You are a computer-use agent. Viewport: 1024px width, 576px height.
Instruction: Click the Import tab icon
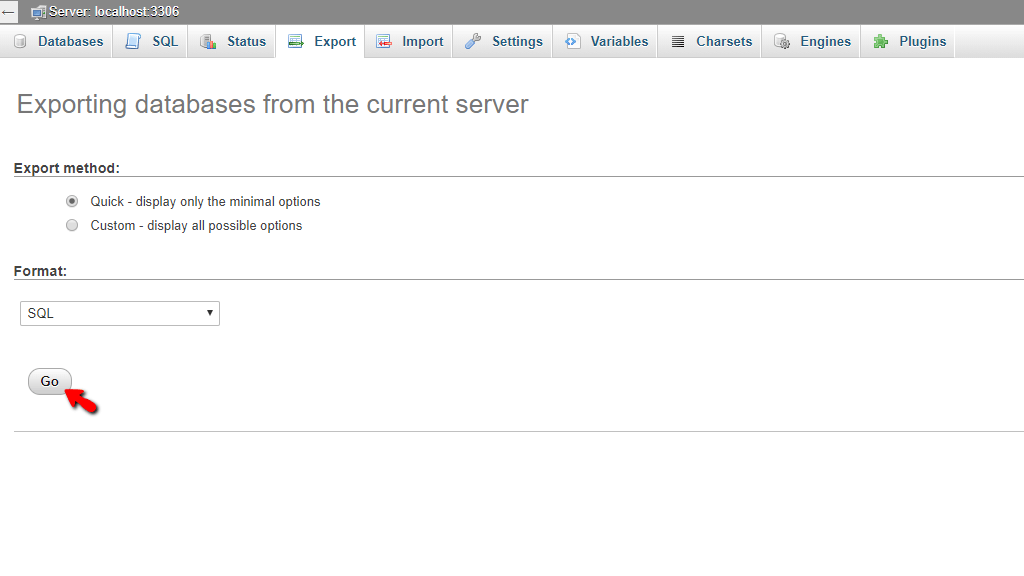tap(384, 42)
